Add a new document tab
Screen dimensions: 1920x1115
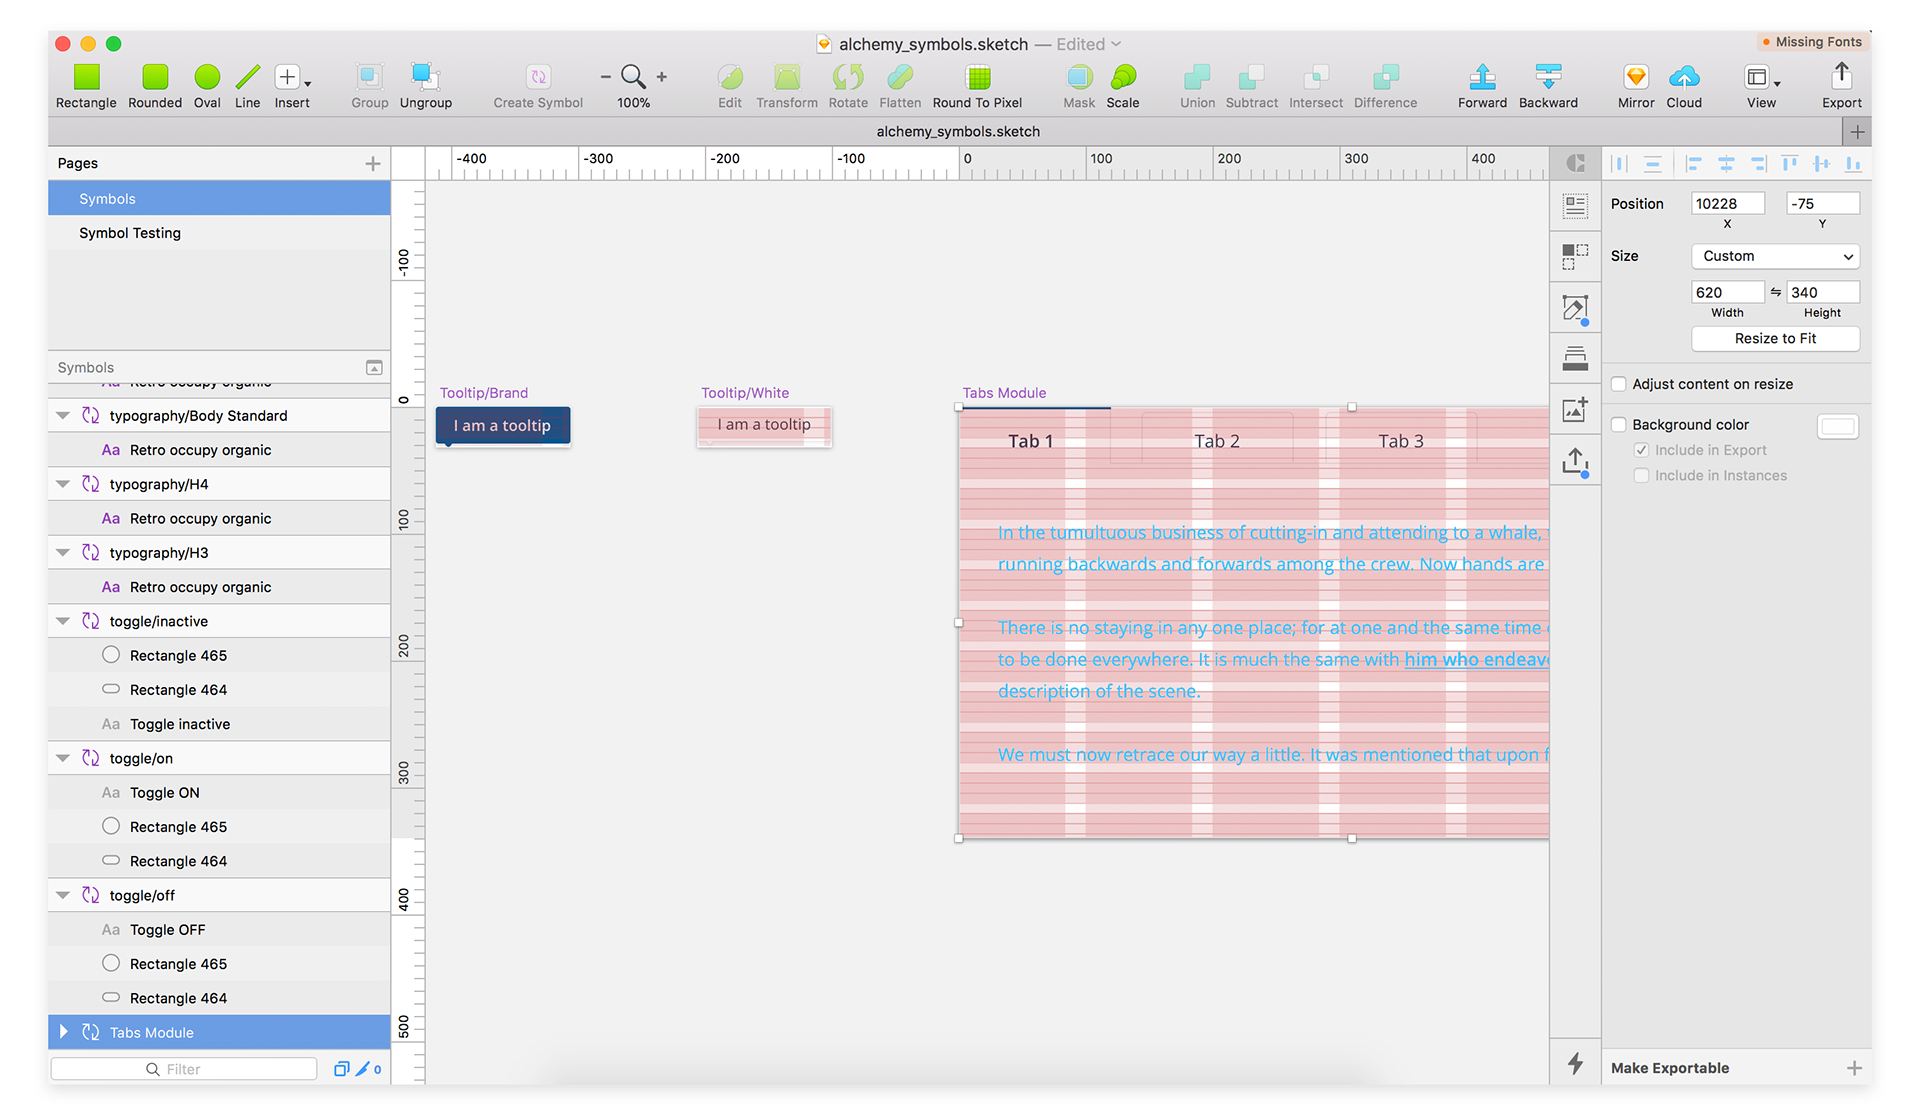pyautogui.click(x=1857, y=131)
